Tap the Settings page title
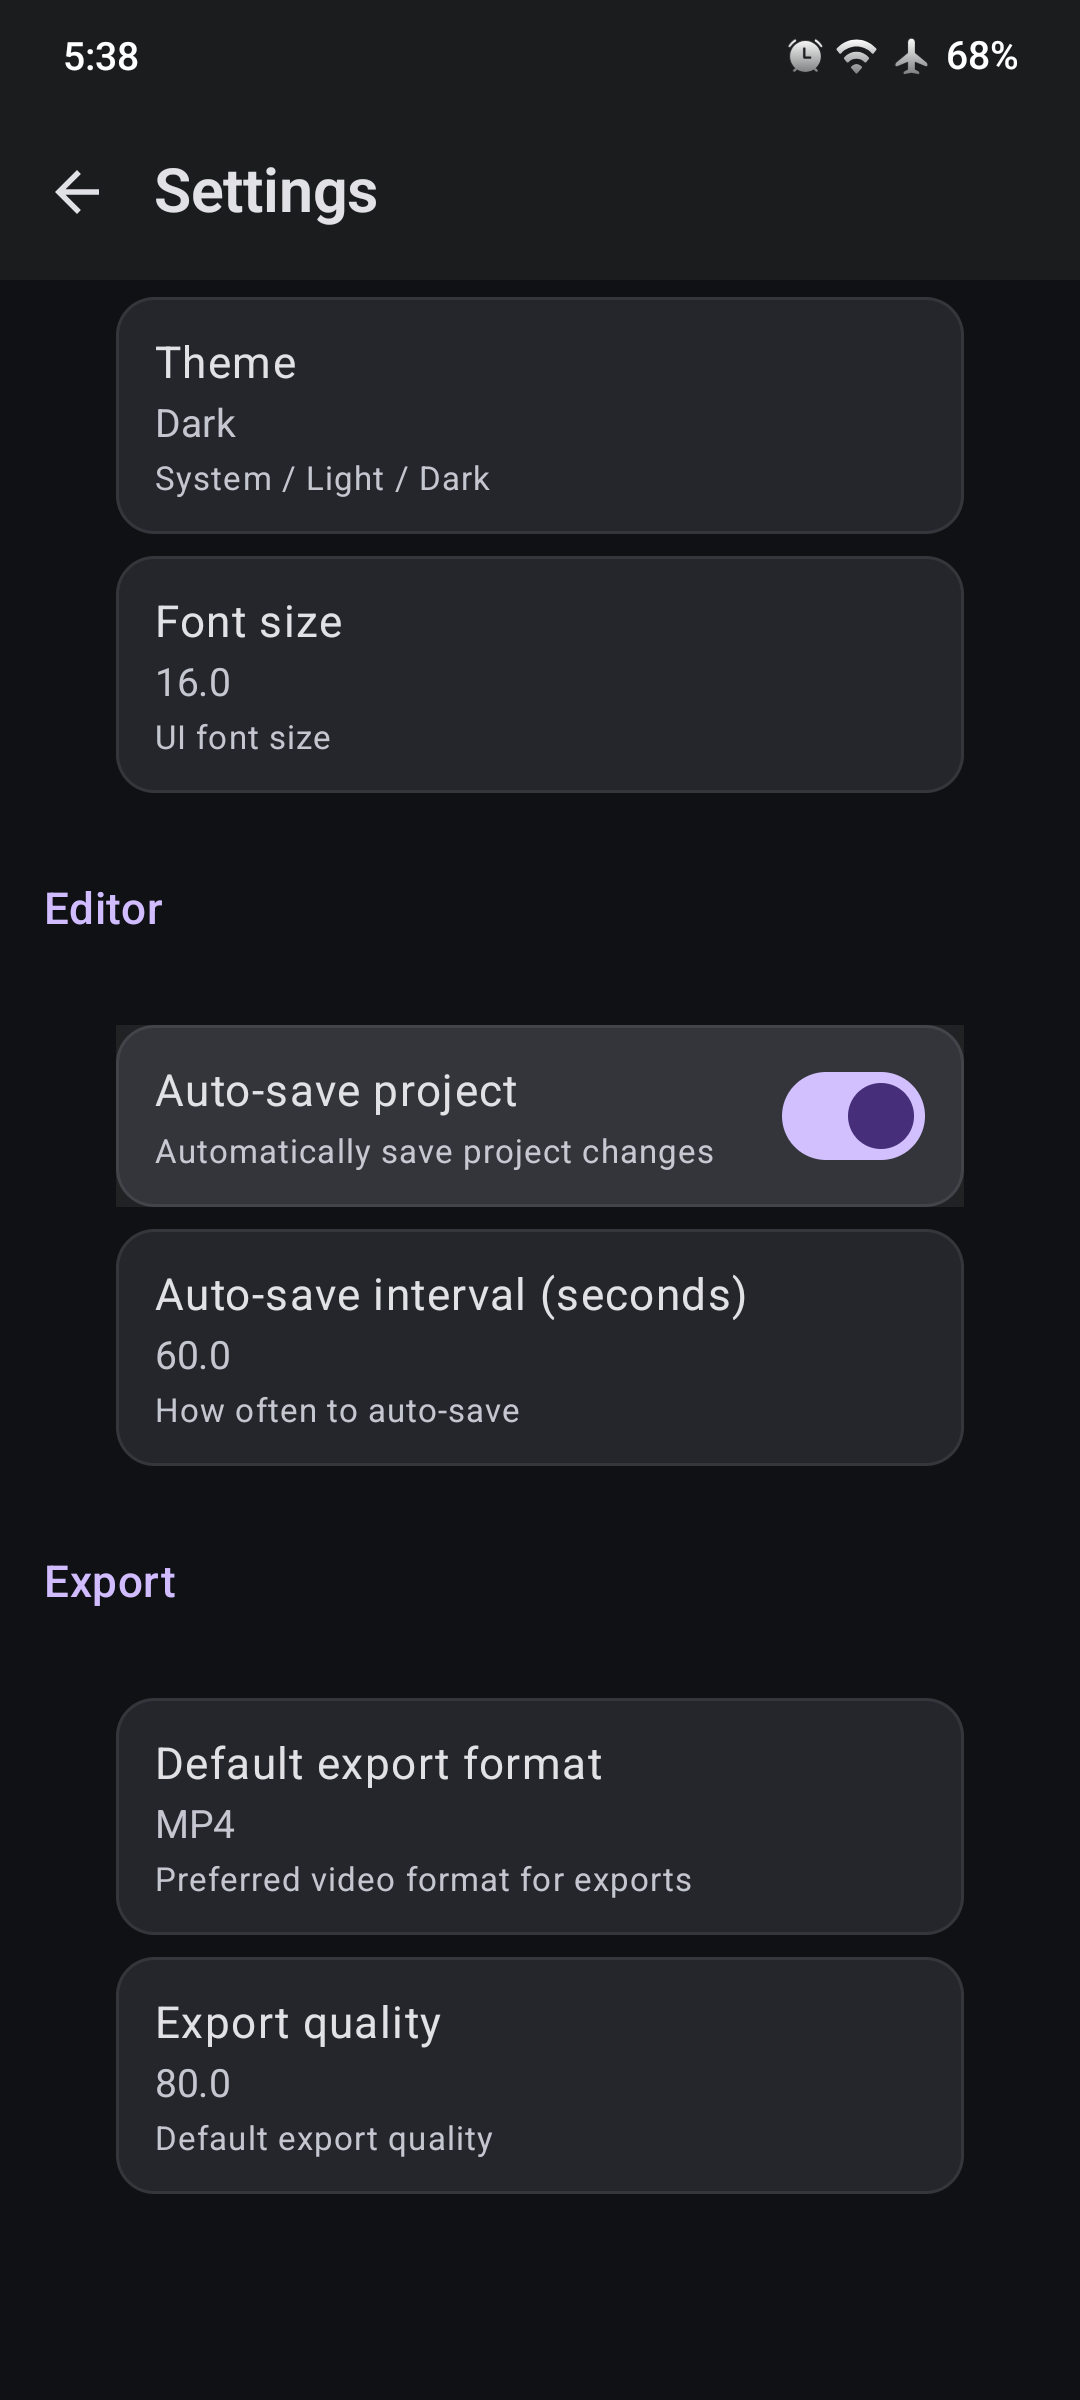The height and width of the screenshot is (2400, 1080). click(x=266, y=191)
